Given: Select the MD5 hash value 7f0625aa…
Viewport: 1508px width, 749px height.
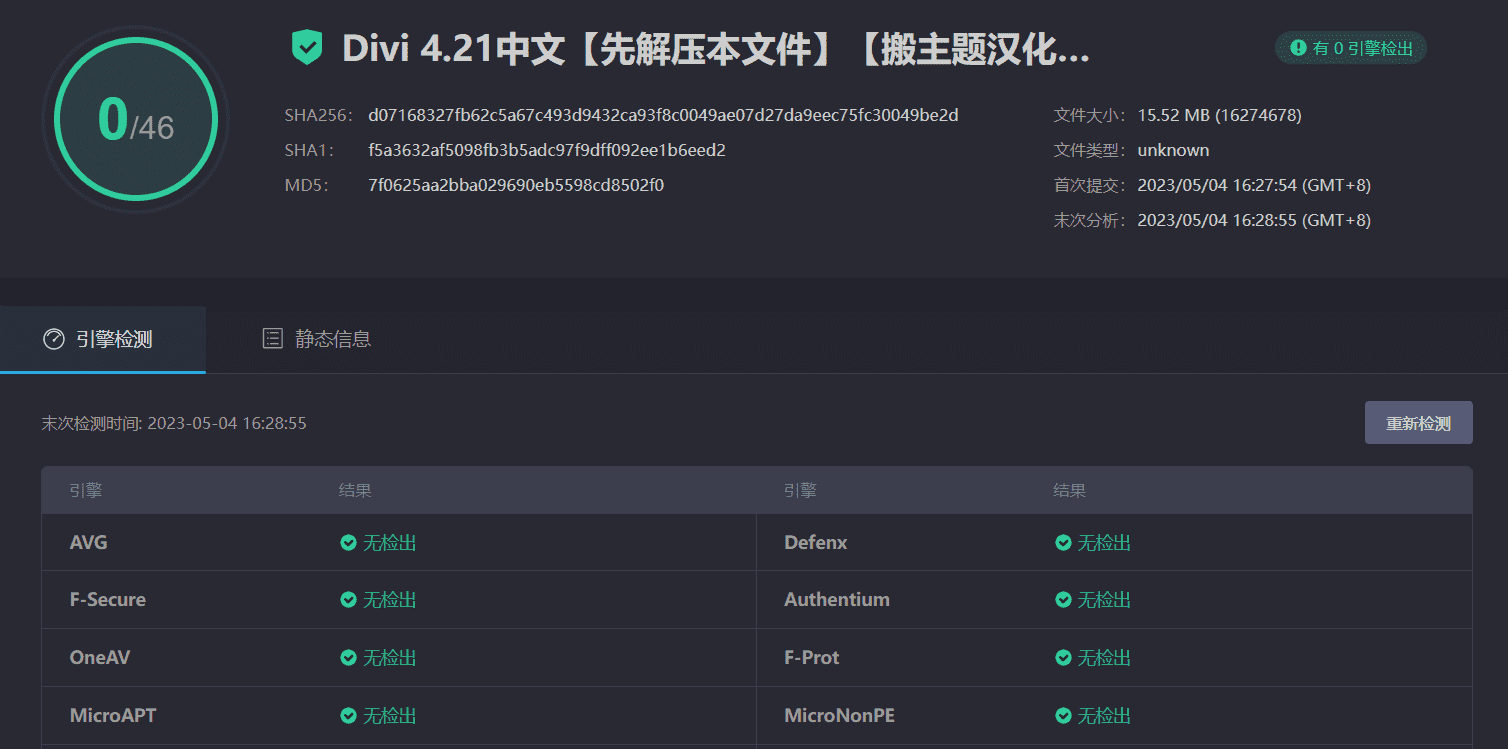Looking at the screenshot, I should coord(516,185).
